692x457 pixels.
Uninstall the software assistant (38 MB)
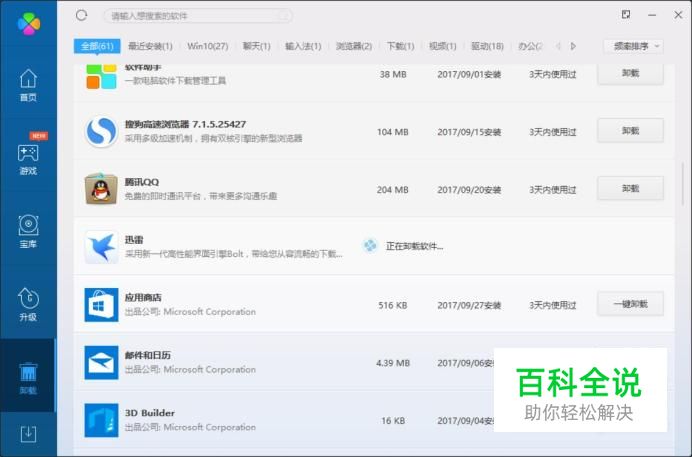(630, 73)
